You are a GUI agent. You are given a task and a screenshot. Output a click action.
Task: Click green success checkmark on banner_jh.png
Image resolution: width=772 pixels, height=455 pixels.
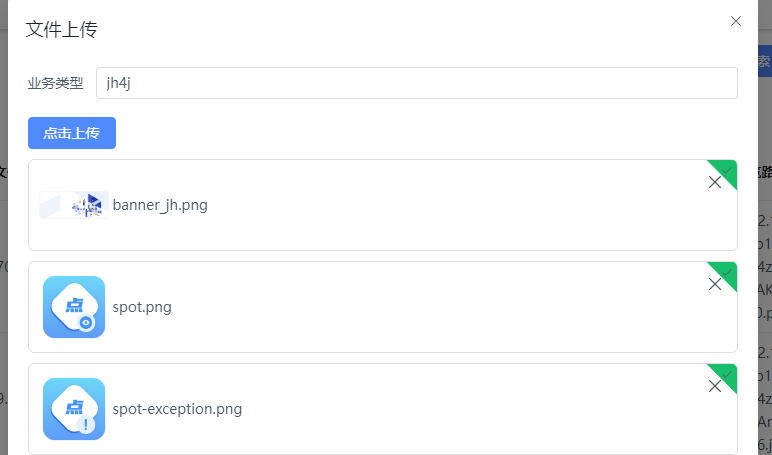point(727,170)
